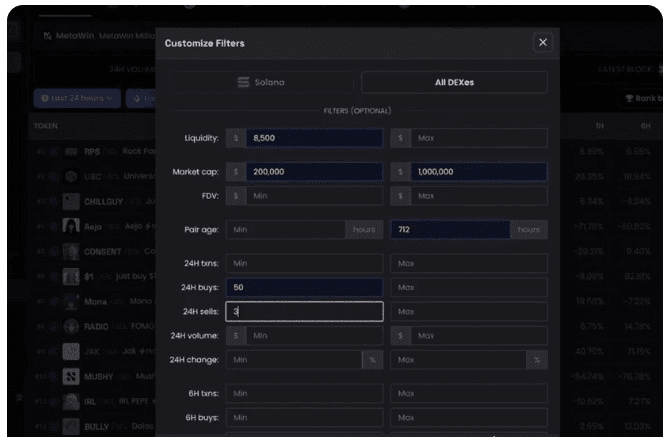671x437 pixels.
Task: Switch to the Solana tab
Action: click(x=262, y=82)
